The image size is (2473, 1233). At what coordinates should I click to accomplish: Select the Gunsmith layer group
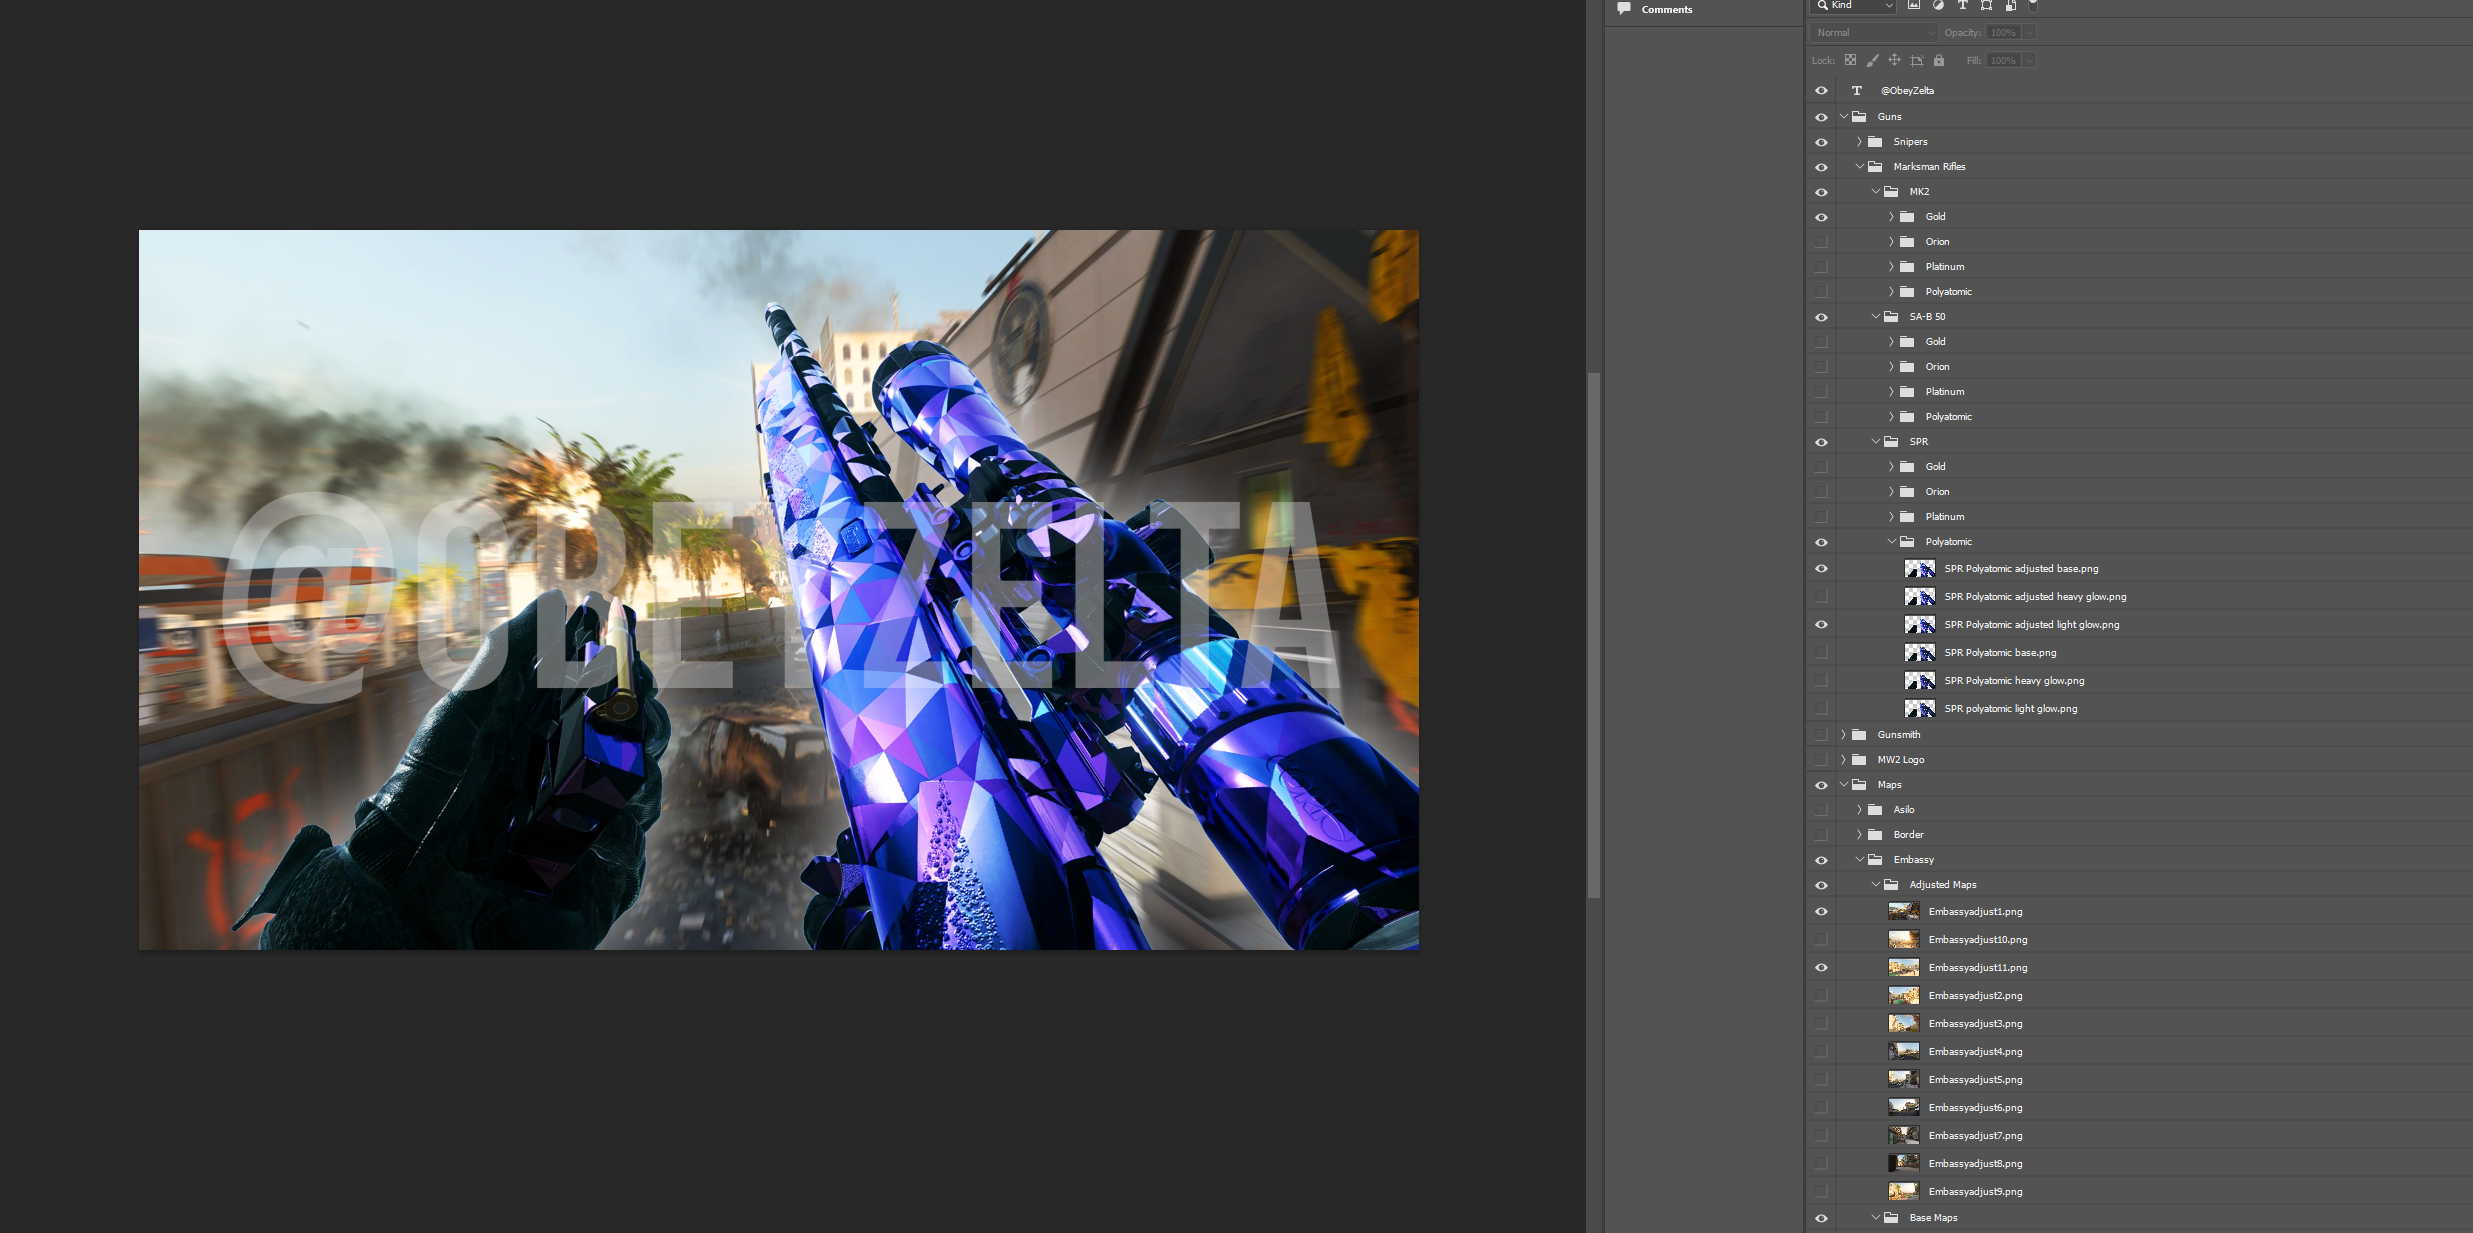click(1898, 734)
